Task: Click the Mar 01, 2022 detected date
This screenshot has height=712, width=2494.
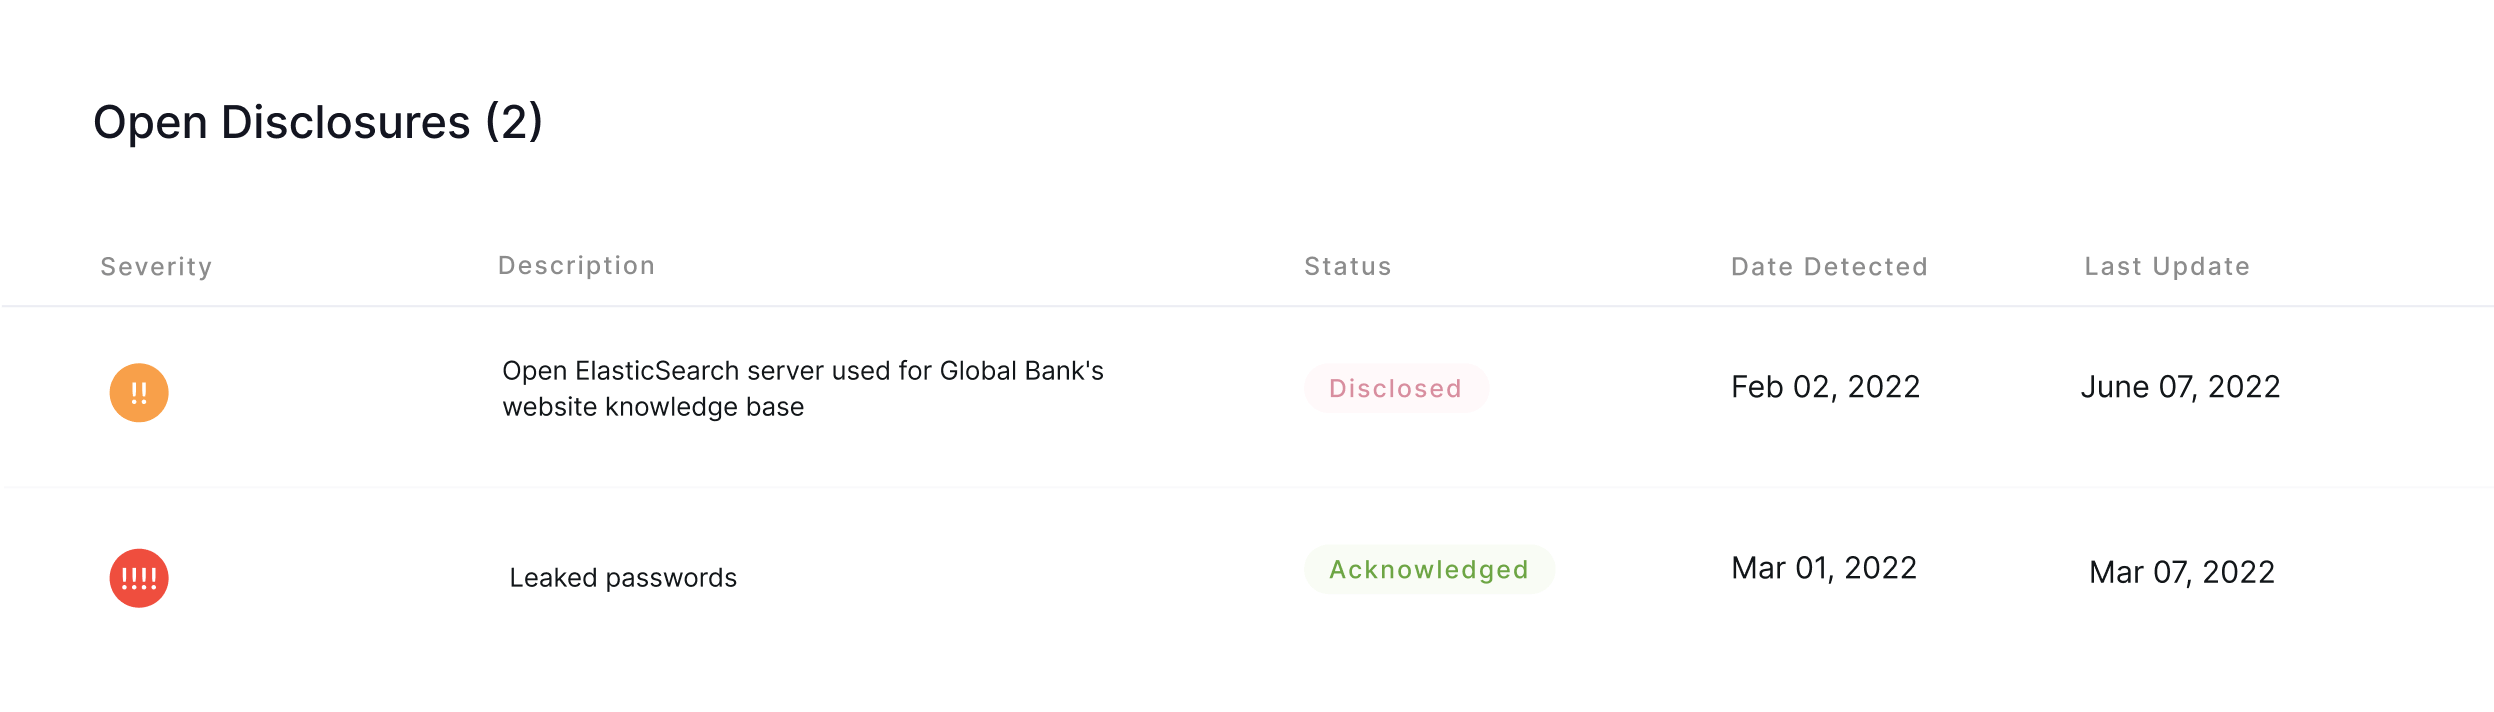Action: (1824, 568)
